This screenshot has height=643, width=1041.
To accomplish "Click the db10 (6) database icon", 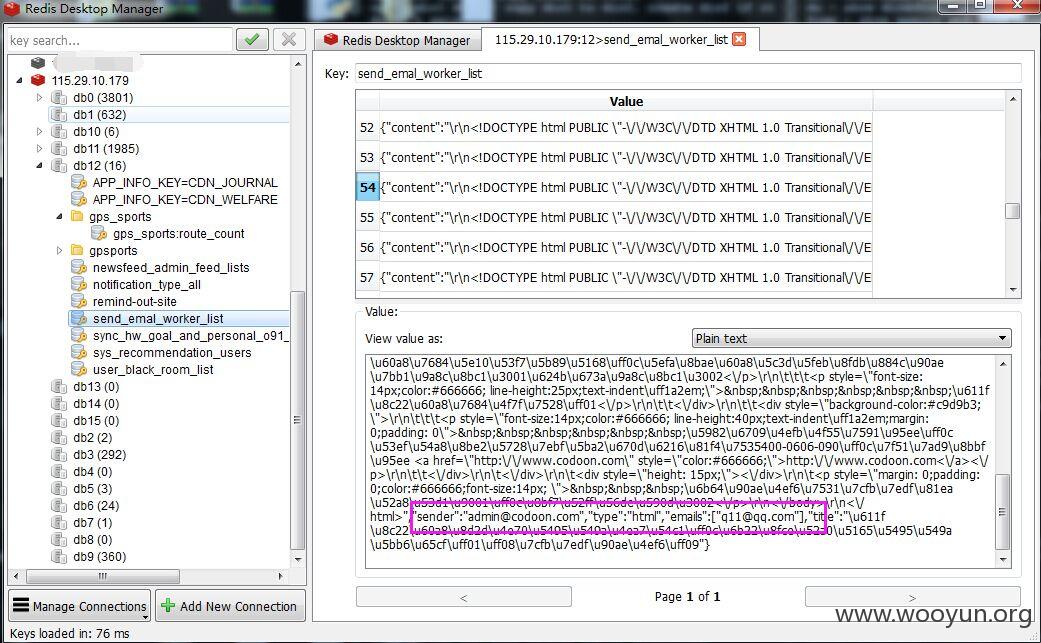I will [x=59, y=131].
